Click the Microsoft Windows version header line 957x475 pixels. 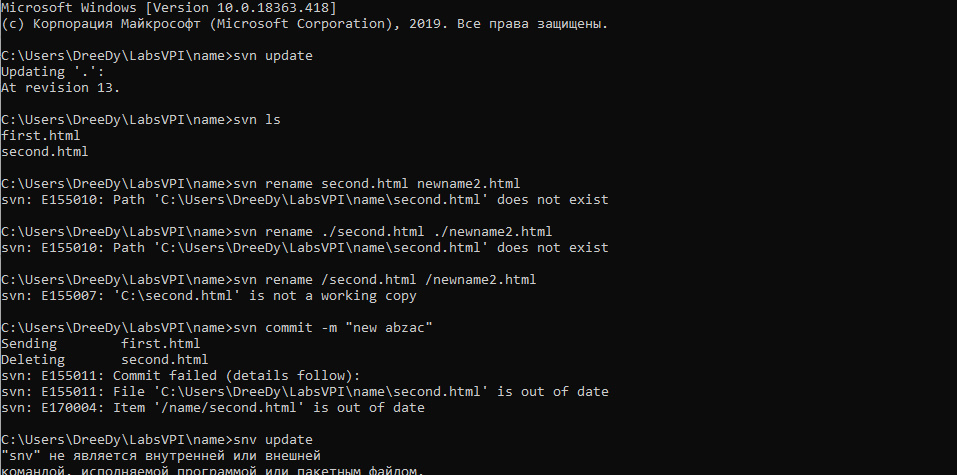tap(169, 8)
